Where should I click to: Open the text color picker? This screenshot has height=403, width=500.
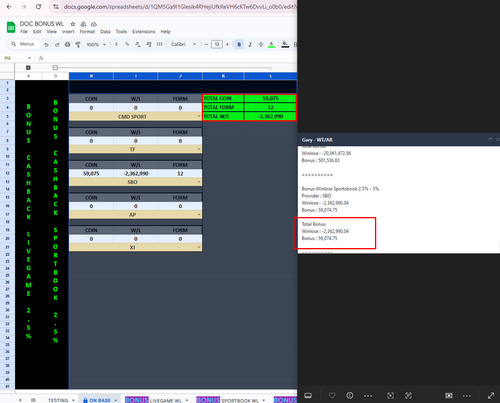click(x=272, y=44)
